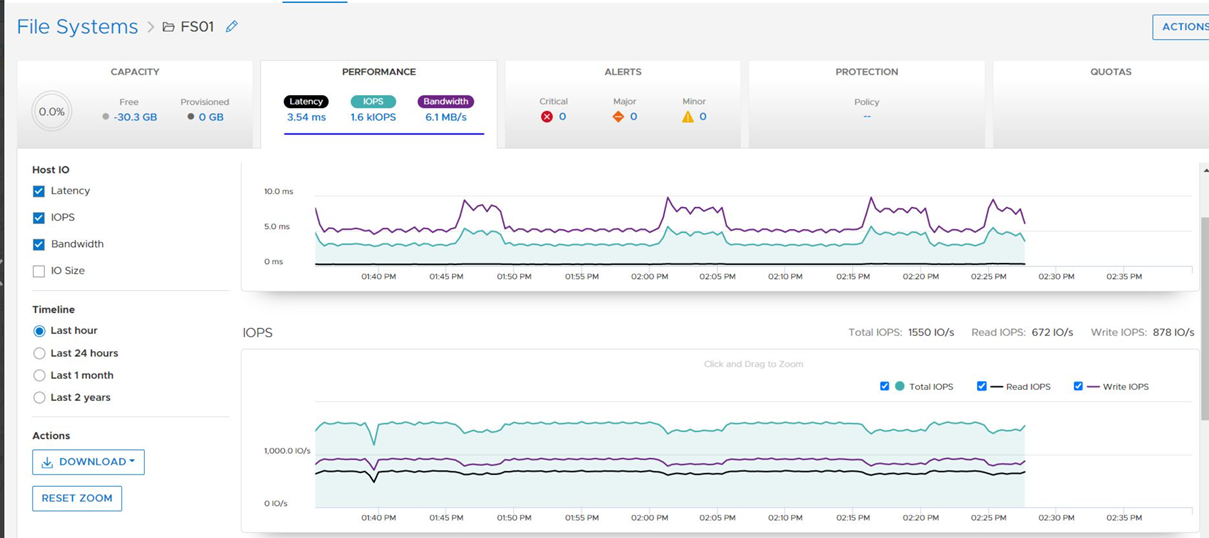Click the folder icon before FS01

168,27
